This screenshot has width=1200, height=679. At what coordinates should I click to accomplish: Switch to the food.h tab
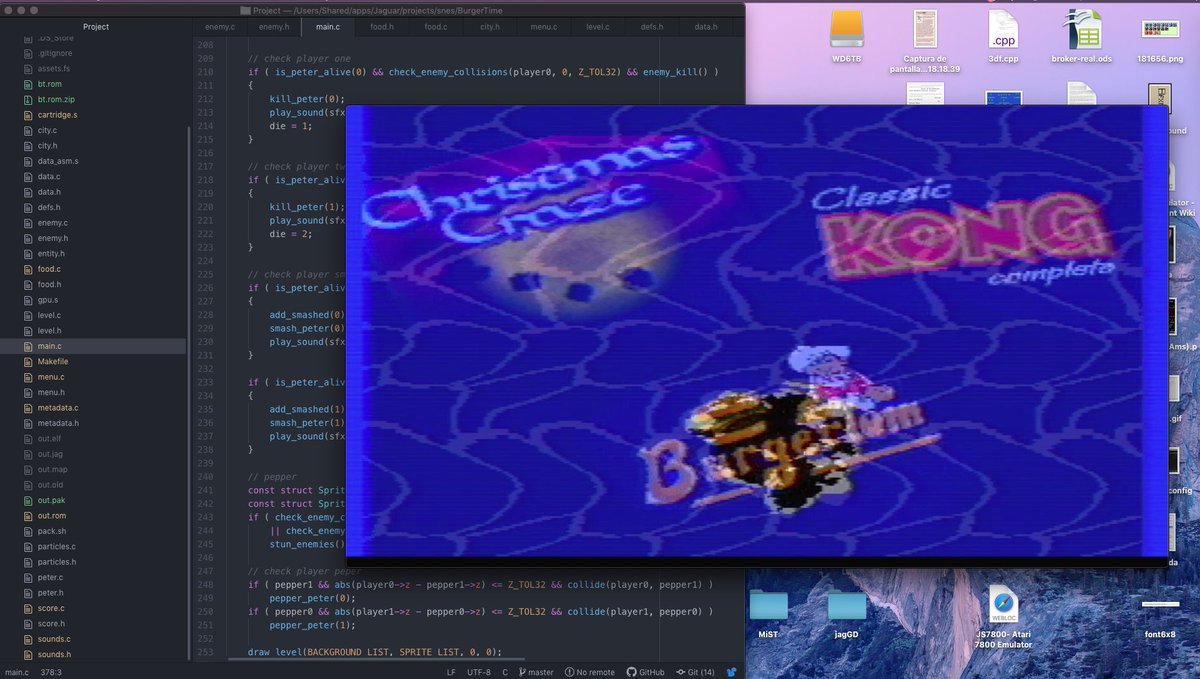pyautogui.click(x=382, y=27)
